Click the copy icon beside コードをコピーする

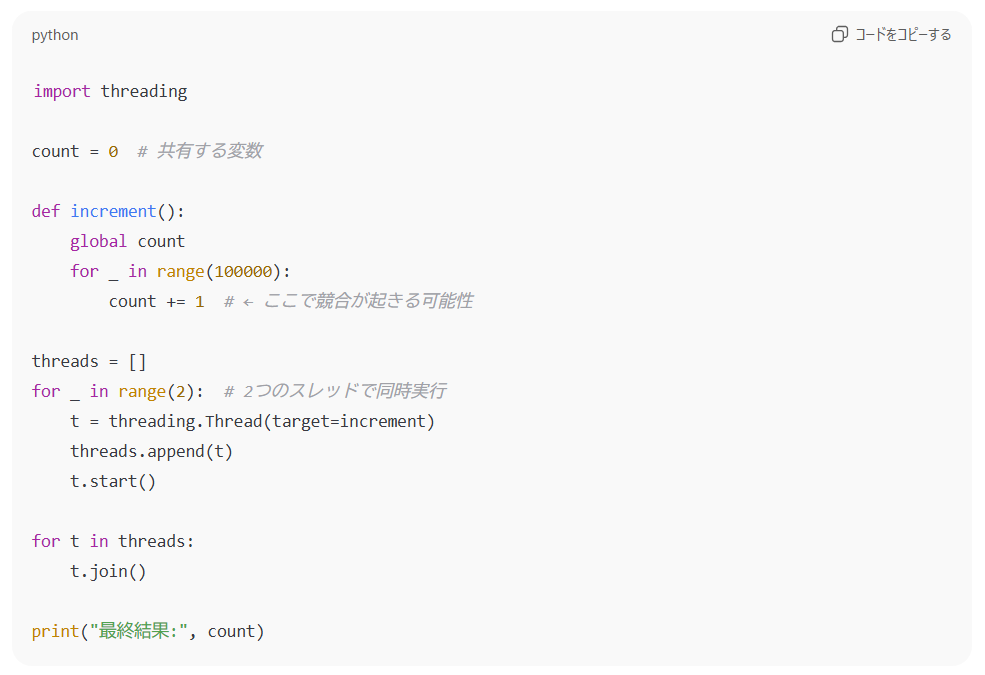(x=839, y=35)
